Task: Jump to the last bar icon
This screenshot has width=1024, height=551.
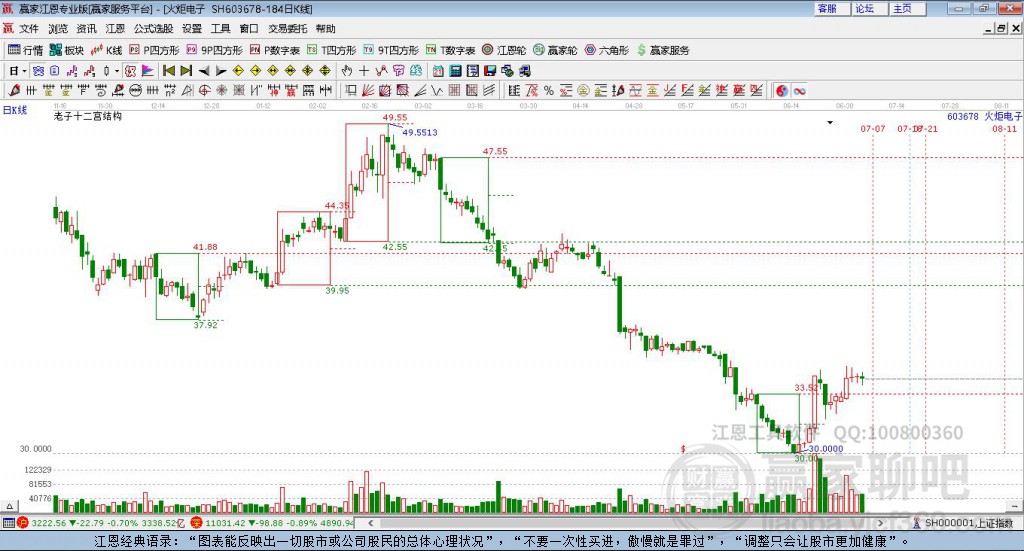Action: [x=186, y=71]
